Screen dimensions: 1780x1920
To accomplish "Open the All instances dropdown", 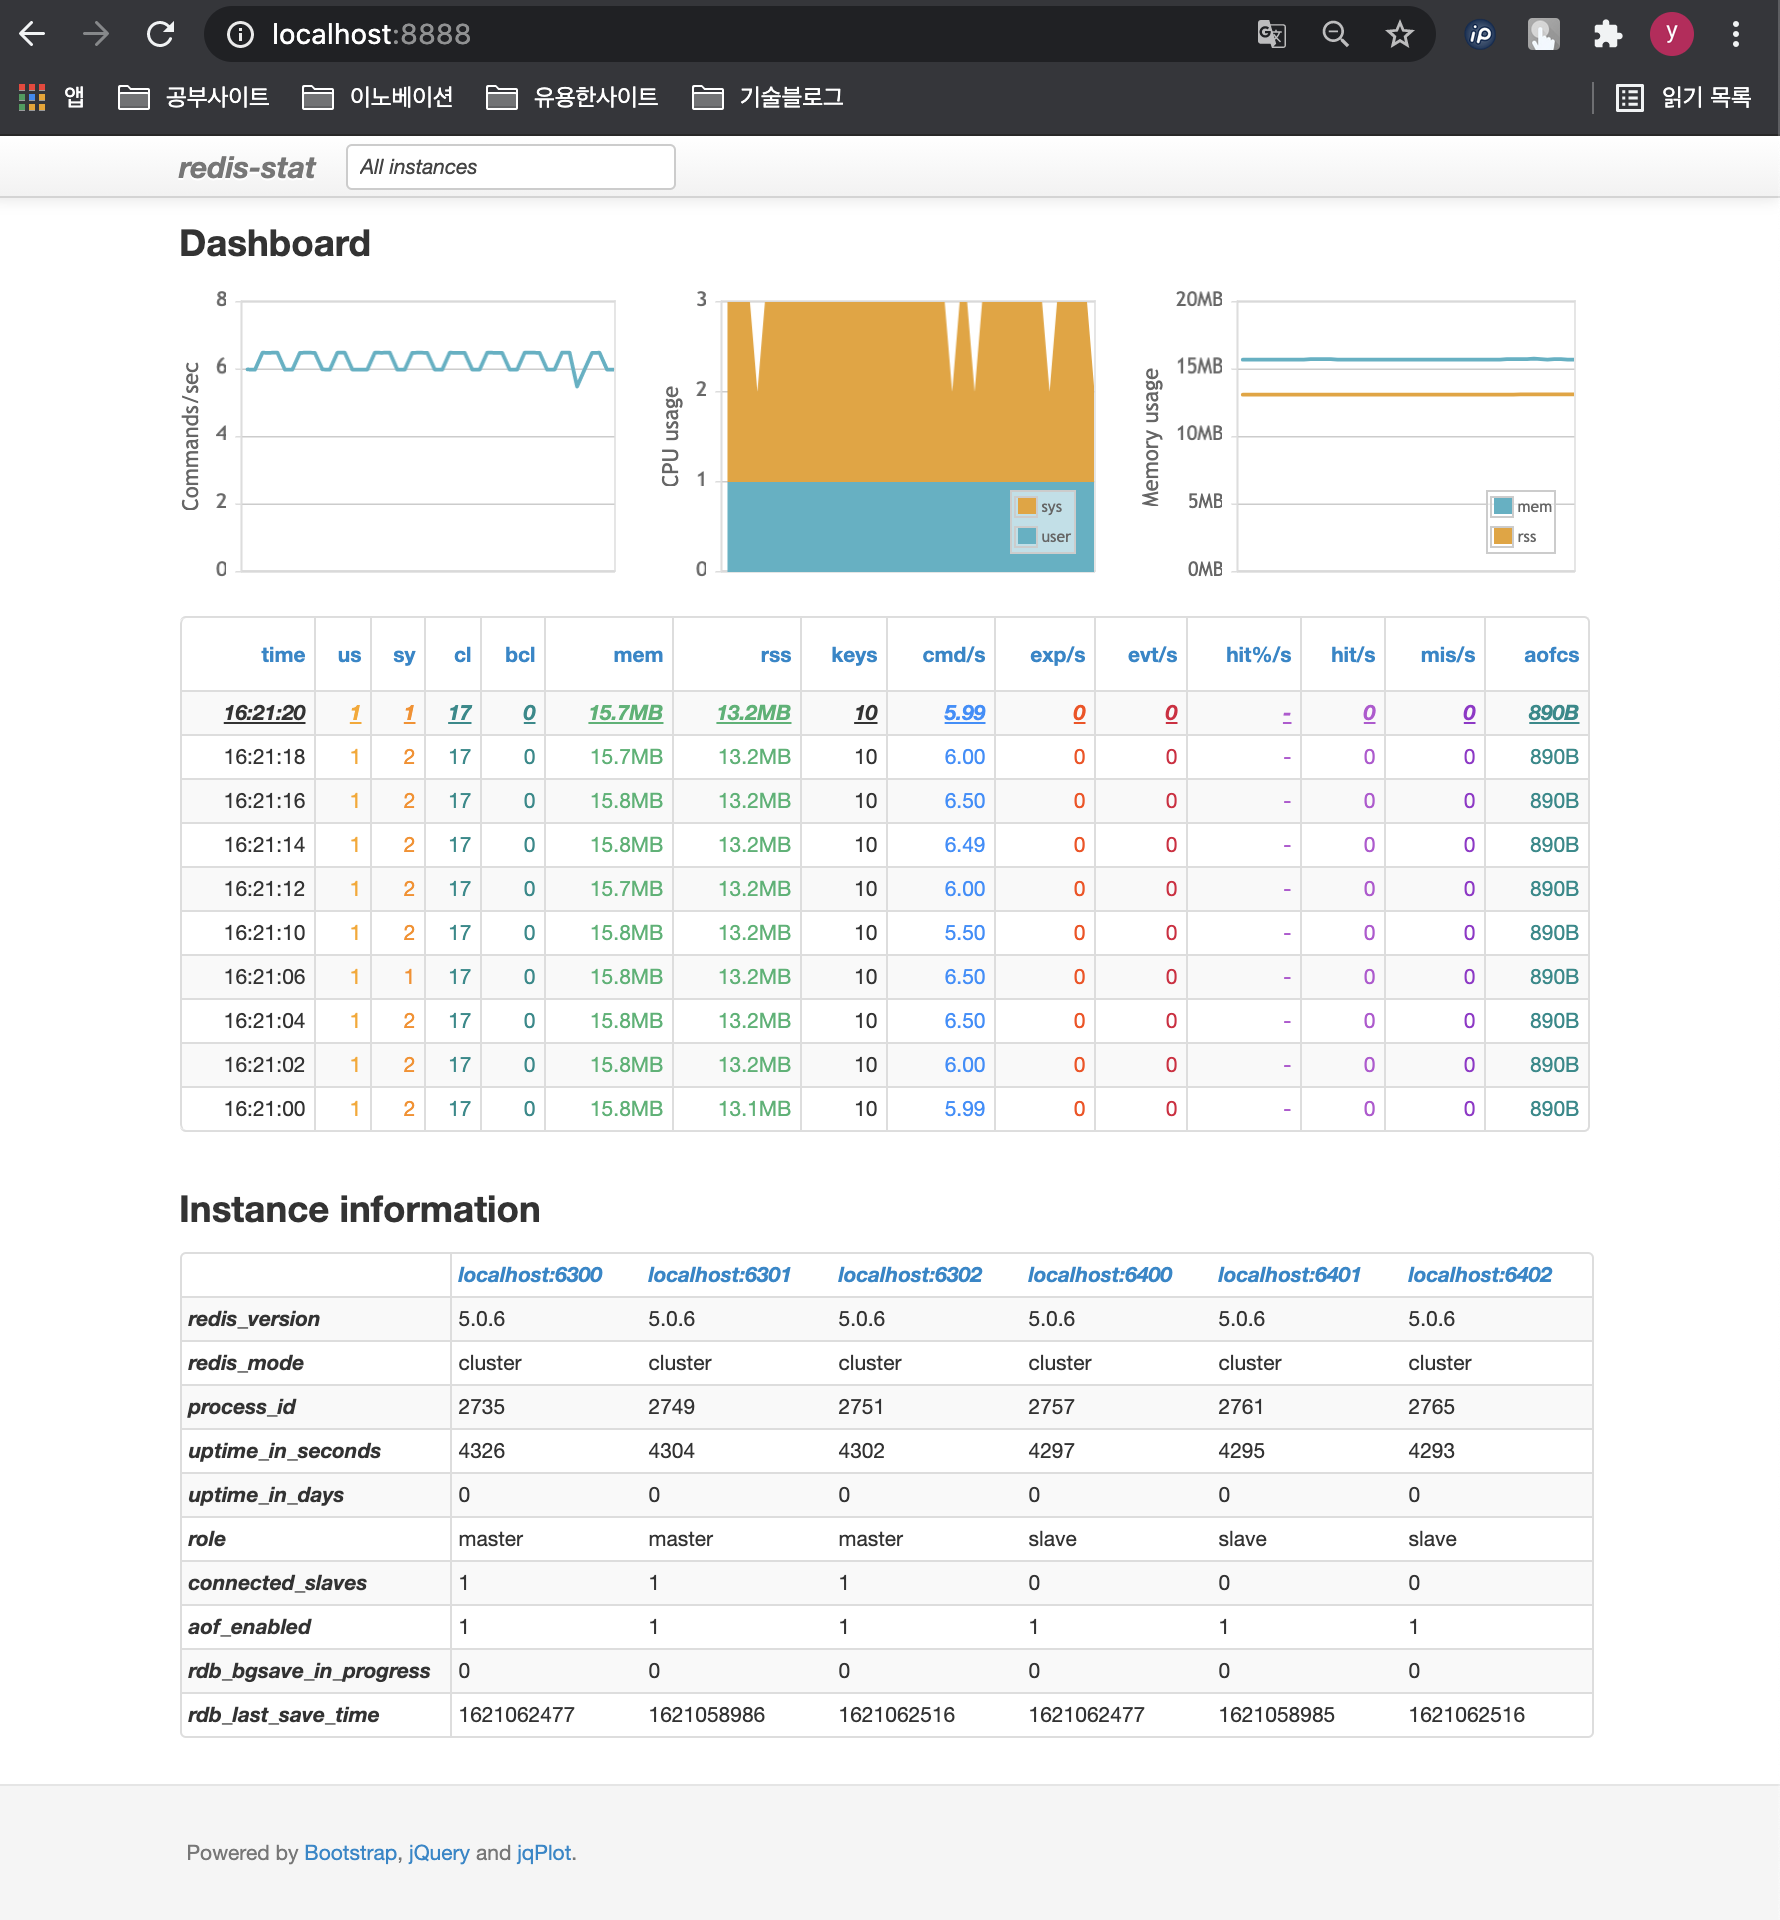I will 510,167.
